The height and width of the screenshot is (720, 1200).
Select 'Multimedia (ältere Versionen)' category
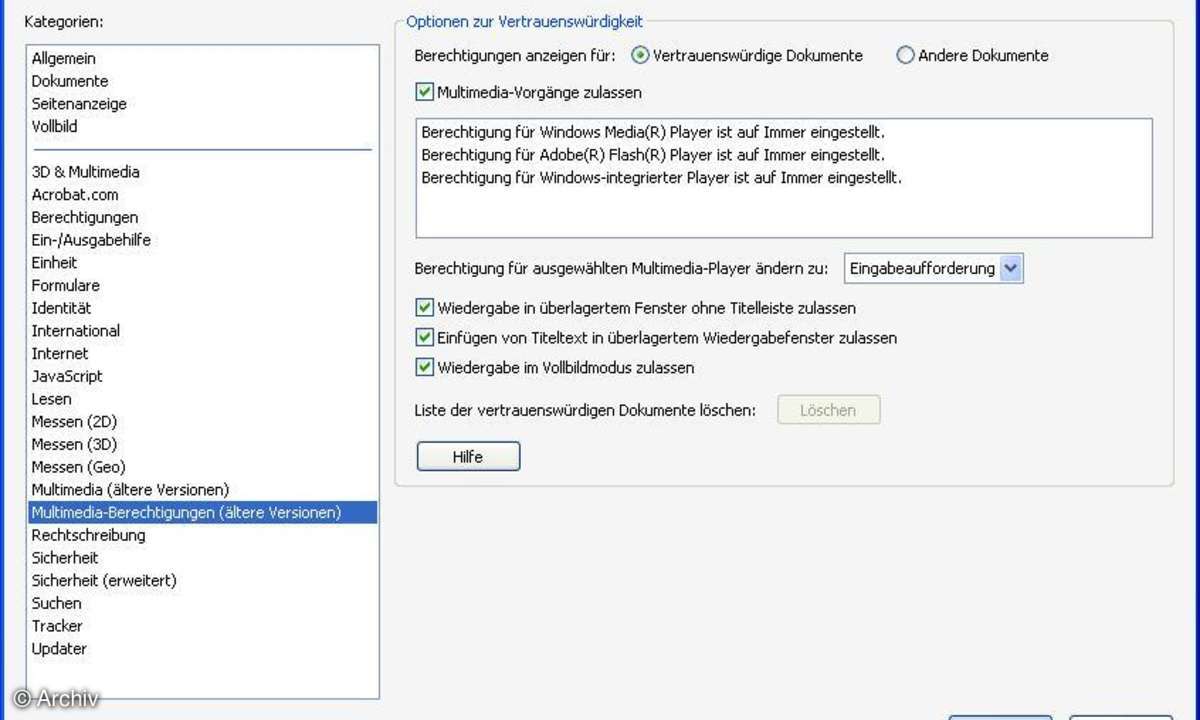pos(130,490)
